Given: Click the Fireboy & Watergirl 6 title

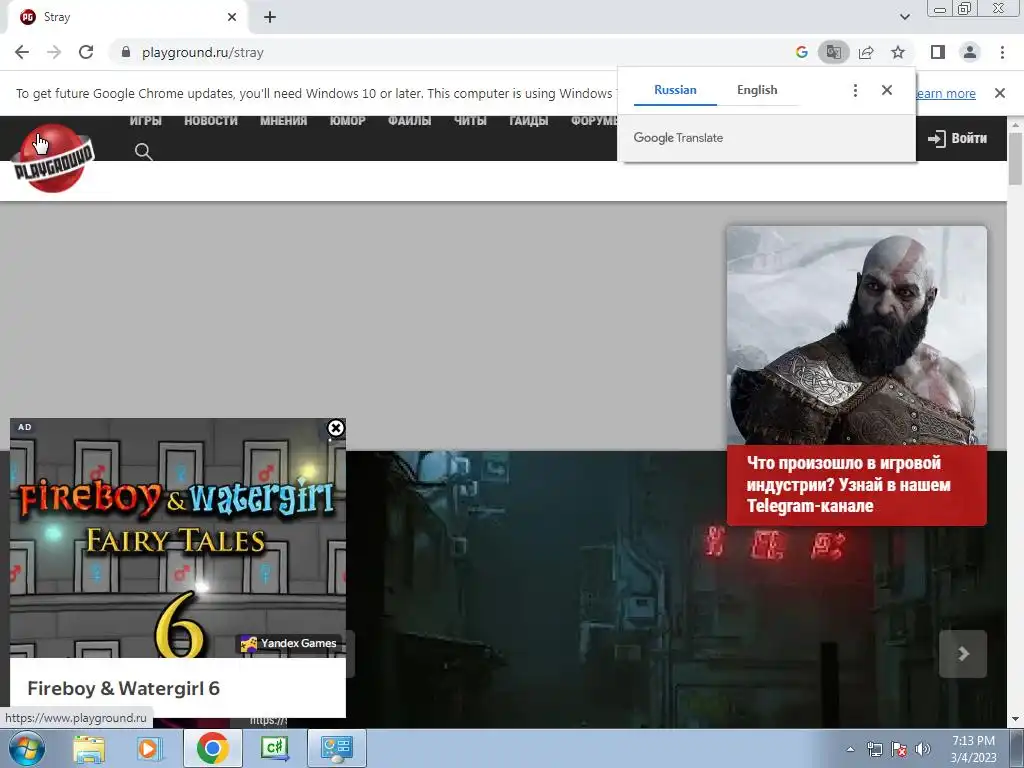Looking at the screenshot, I should pyautogui.click(x=123, y=688).
